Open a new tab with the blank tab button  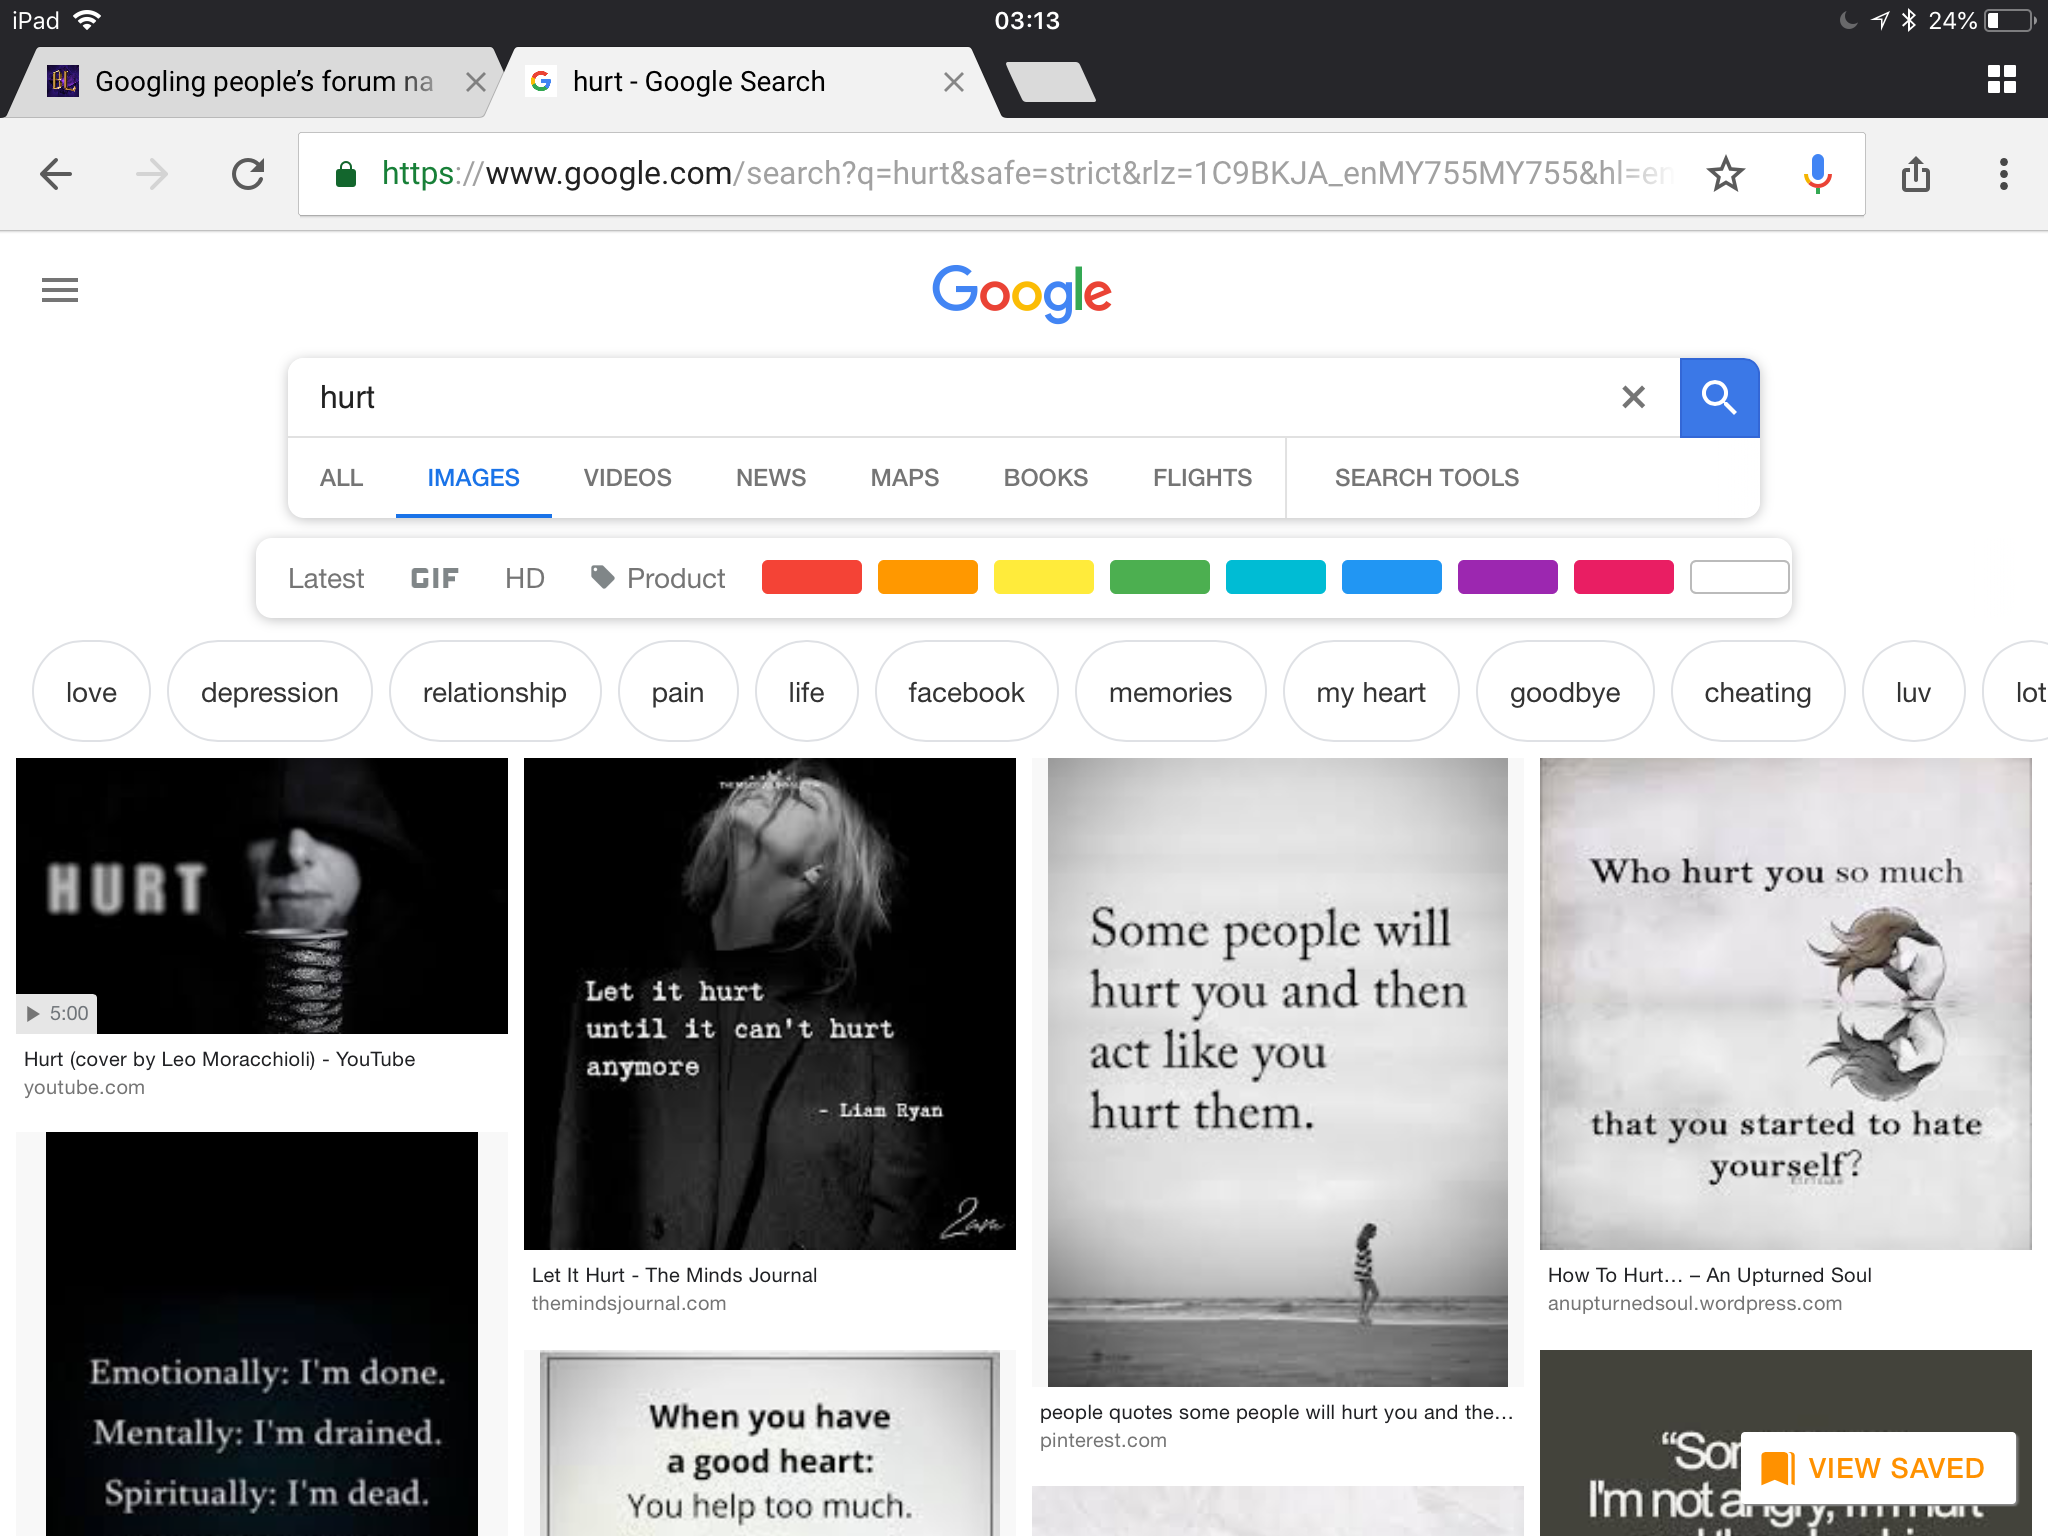(x=1050, y=81)
